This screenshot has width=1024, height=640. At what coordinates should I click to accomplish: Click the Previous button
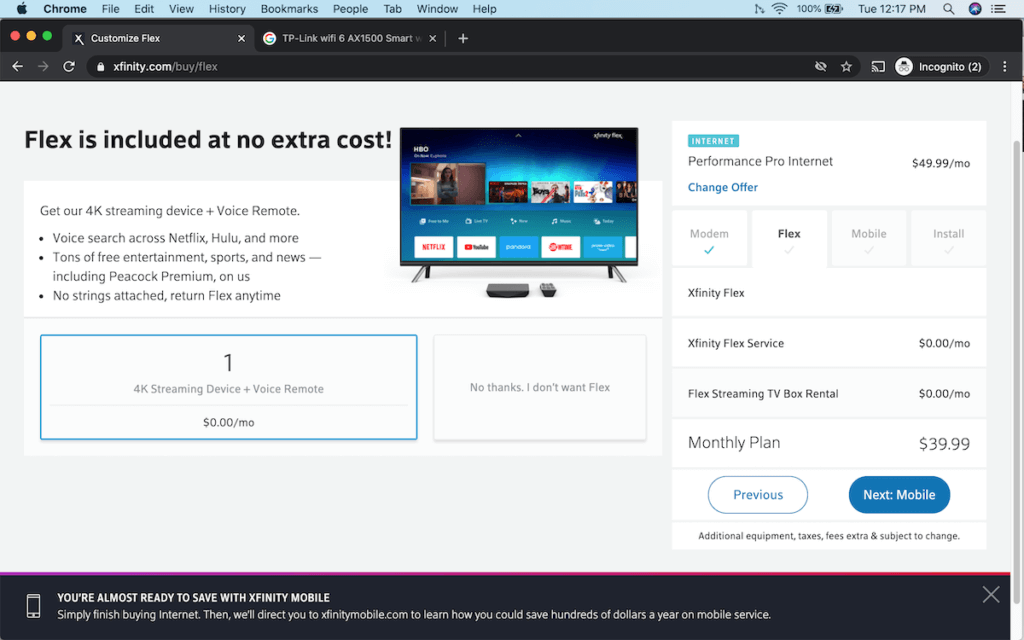tap(758, 495)
